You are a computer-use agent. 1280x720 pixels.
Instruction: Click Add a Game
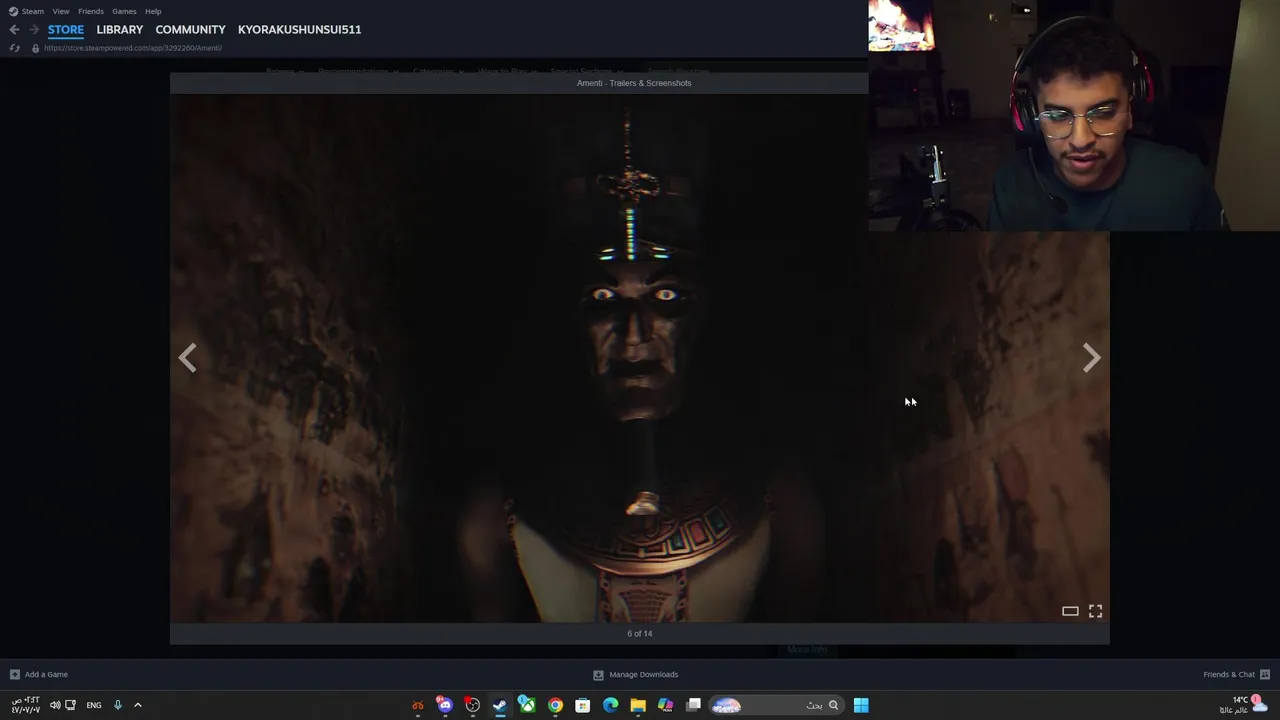point(39,674)
